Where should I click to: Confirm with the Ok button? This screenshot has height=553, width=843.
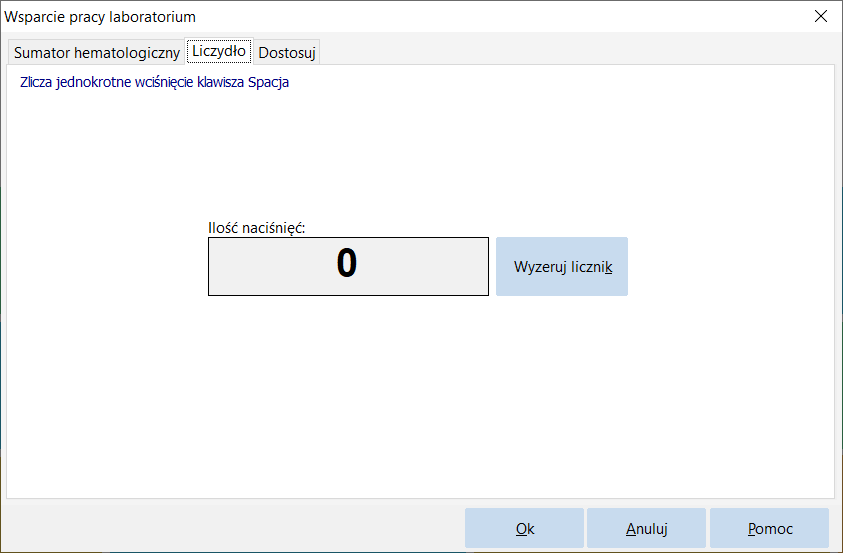[x=524, y=528]
